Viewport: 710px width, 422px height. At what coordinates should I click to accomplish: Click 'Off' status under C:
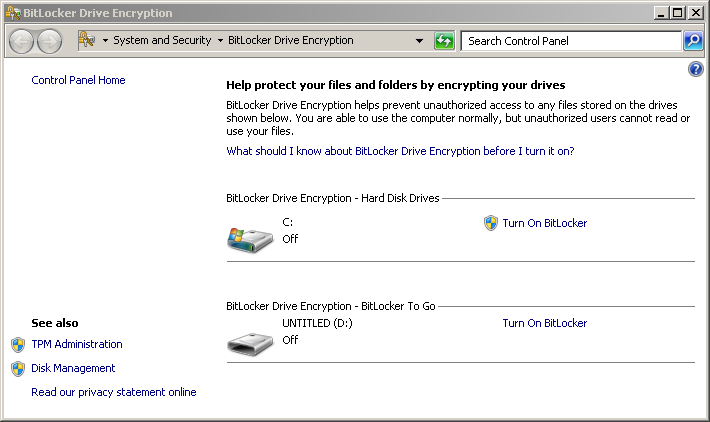[x=290, y=239]
